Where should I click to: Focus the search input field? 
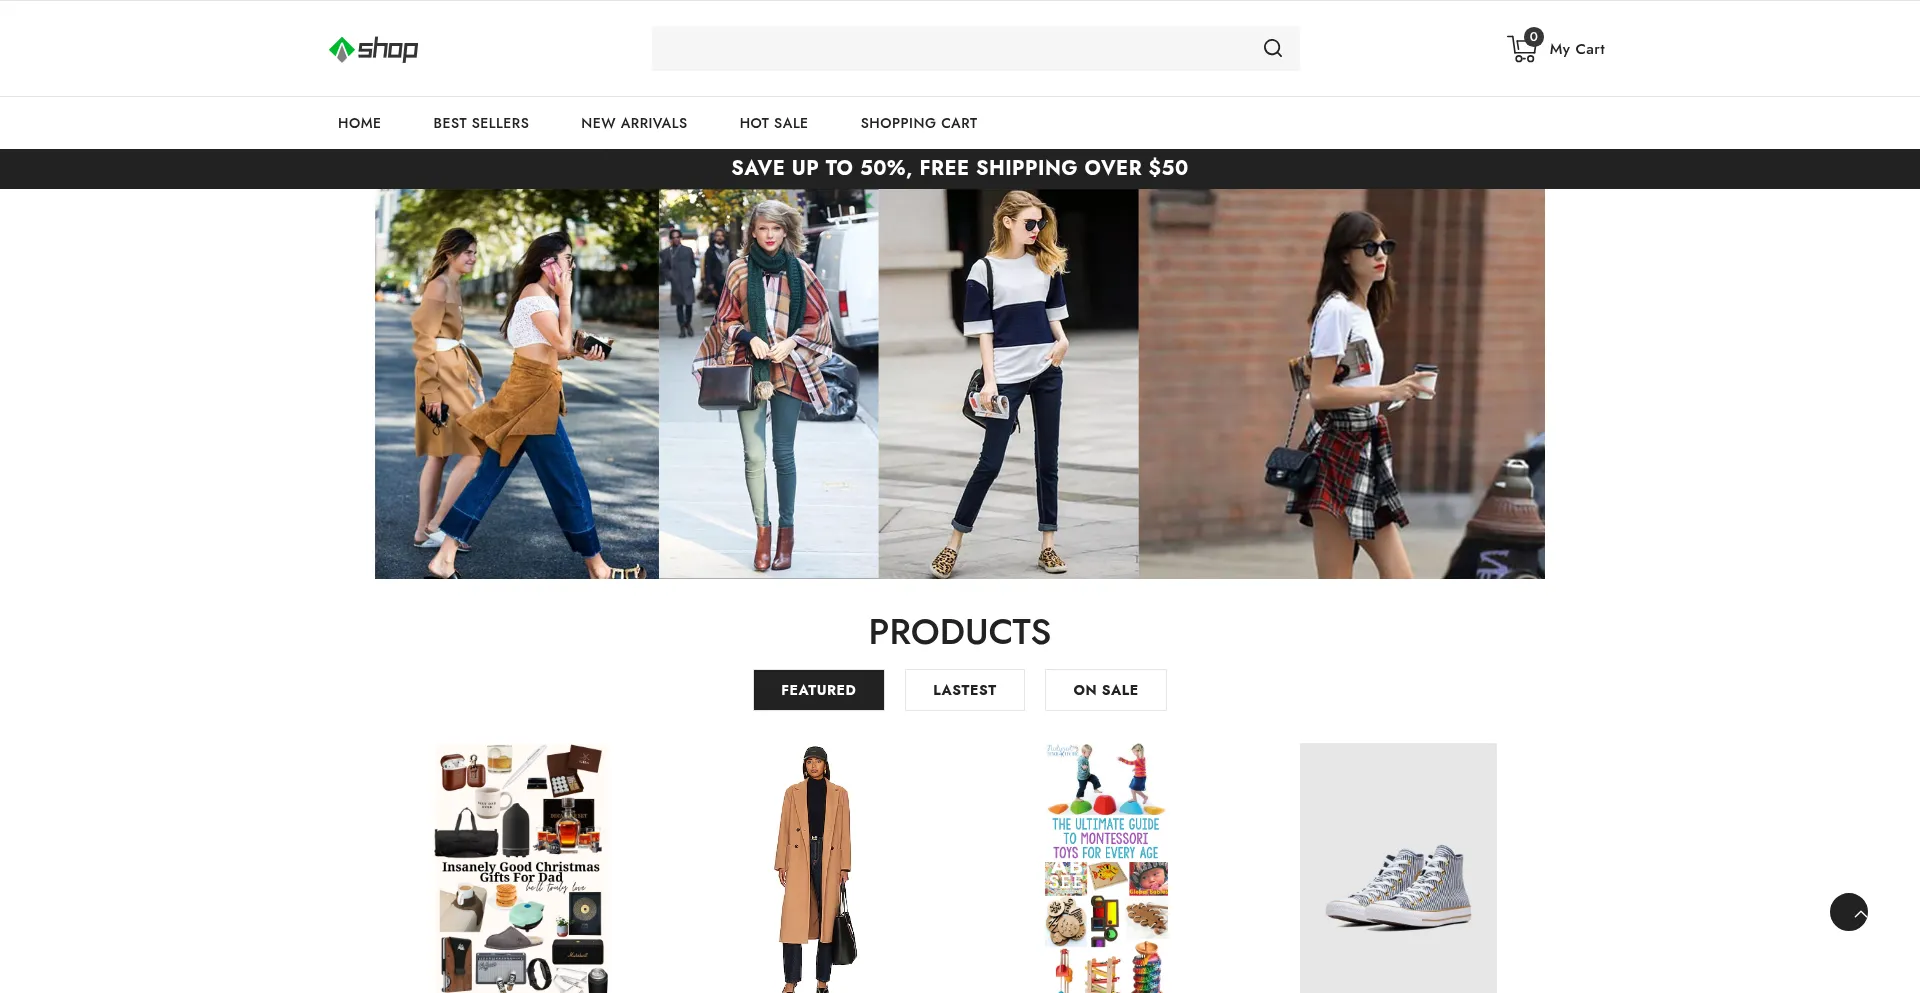click(950, 48)
